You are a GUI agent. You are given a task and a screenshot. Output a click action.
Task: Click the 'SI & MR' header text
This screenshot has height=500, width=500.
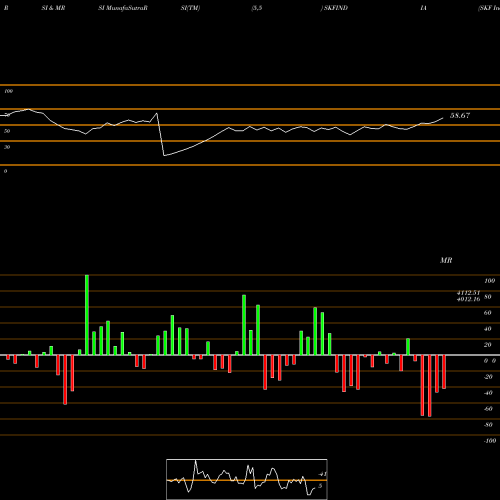pyautogui.click(x=53, y=8)
